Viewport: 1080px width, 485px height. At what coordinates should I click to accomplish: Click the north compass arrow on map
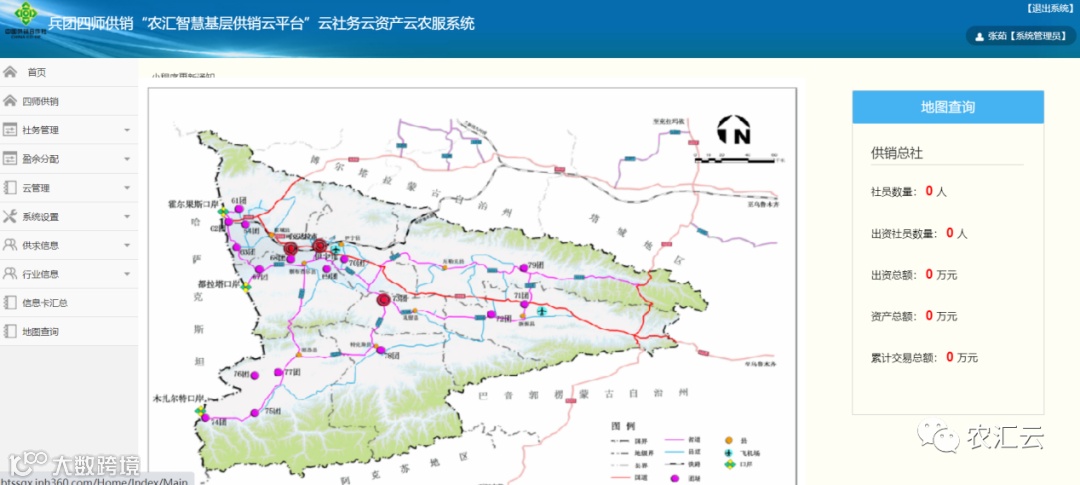click(x=734, y=130)
